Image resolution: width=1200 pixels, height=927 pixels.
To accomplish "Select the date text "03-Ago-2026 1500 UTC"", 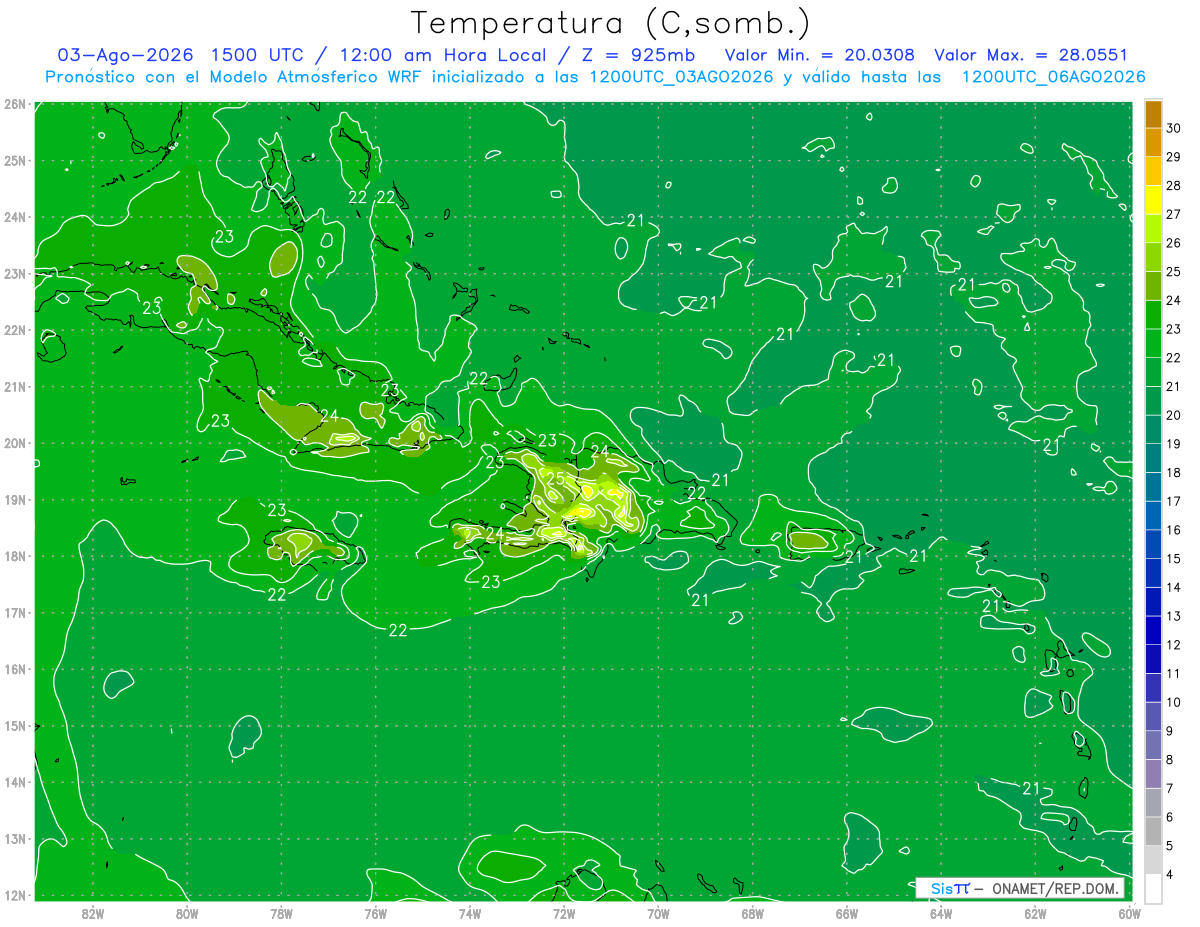I will click(182, 55).
